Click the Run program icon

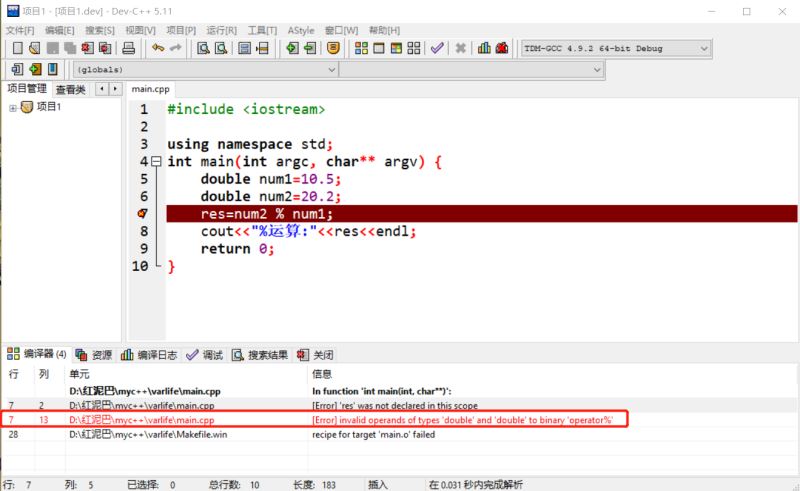coord(379,48)
